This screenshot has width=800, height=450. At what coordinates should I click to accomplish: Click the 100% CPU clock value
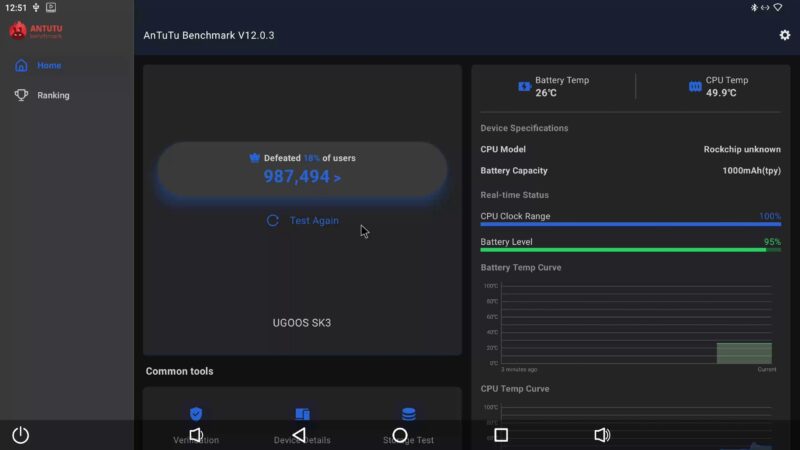[x=770, y=216]
